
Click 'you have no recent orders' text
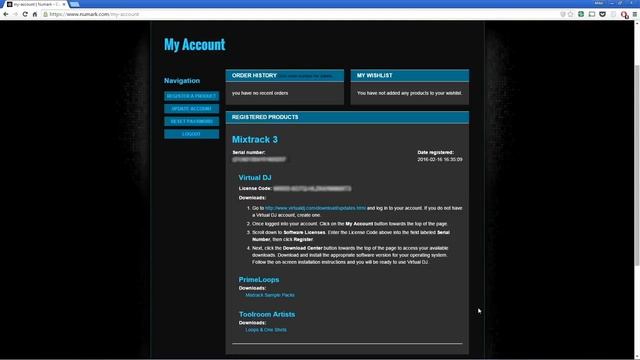click(260, 93)
